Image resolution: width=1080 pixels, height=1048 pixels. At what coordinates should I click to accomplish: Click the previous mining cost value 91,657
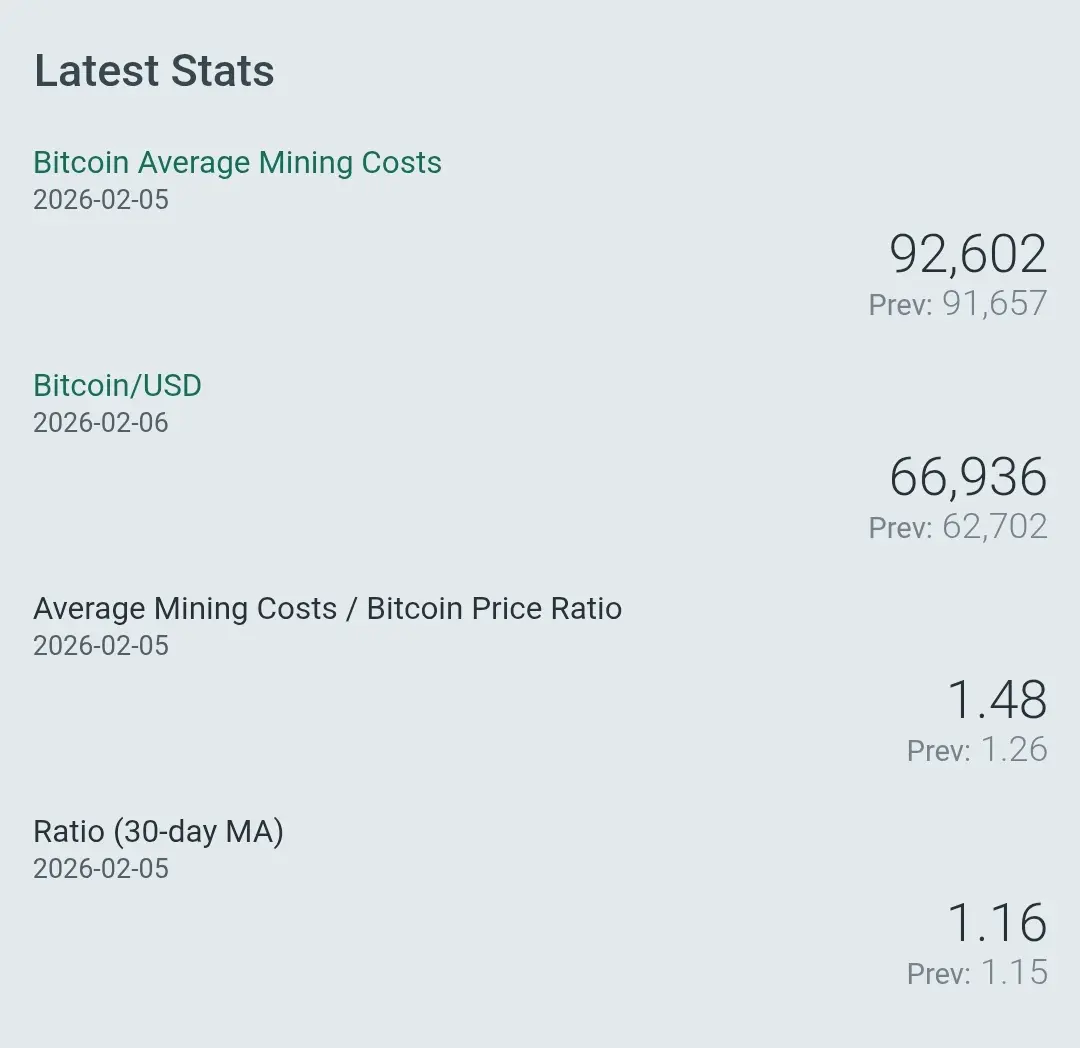click(x=994, y=304)
